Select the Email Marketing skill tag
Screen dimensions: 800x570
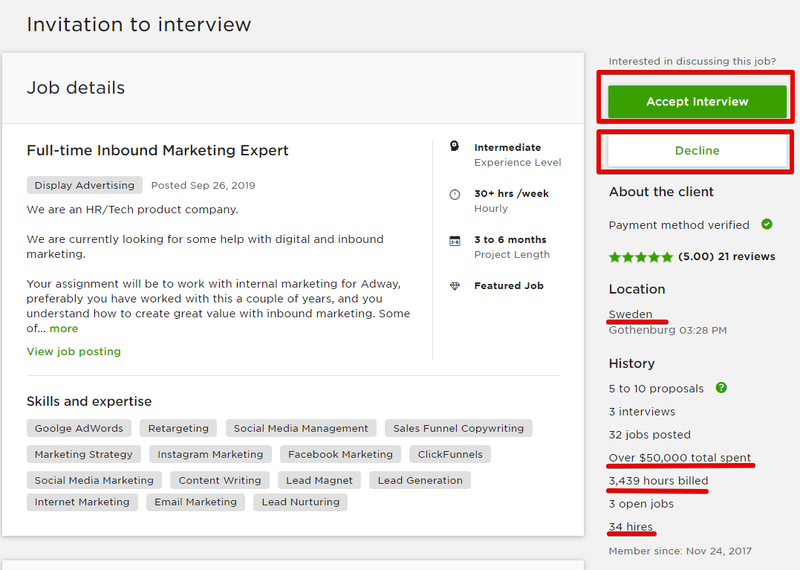click(x=195, y=502)
